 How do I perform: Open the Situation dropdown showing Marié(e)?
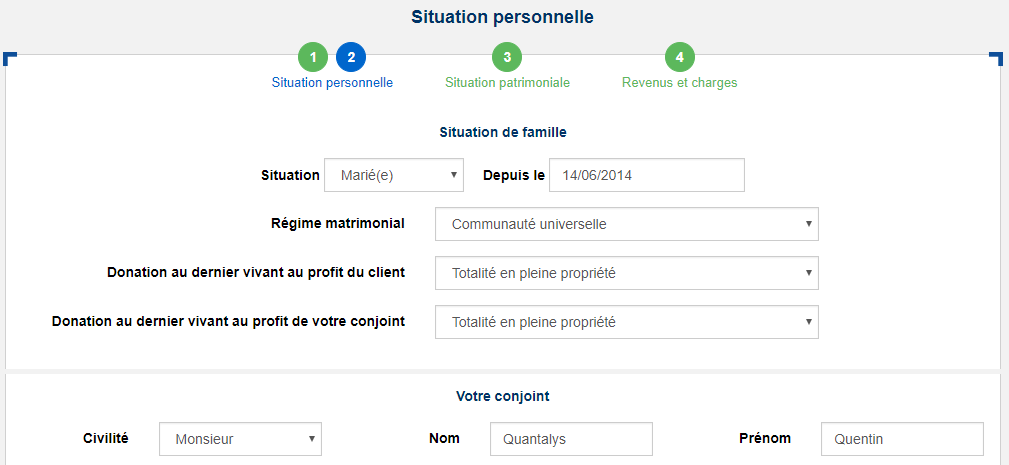click(x=394, y=175)
